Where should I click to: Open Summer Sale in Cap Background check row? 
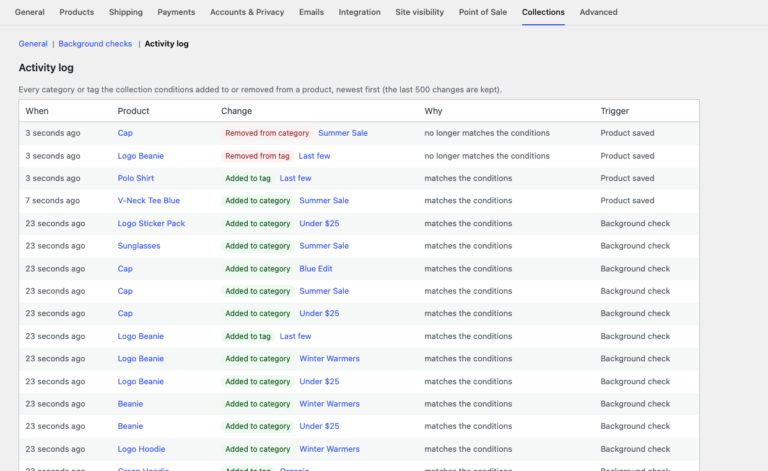[324, 291]
